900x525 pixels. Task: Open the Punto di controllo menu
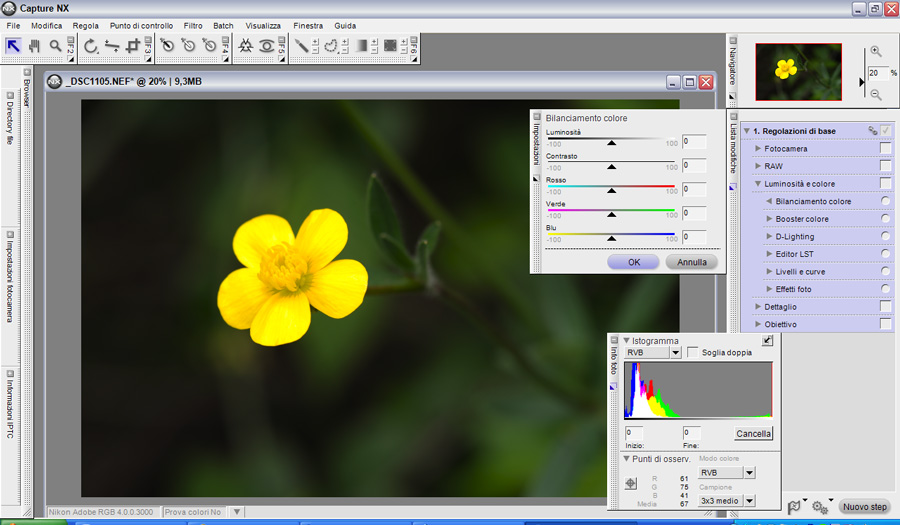(x=141, y=26)
